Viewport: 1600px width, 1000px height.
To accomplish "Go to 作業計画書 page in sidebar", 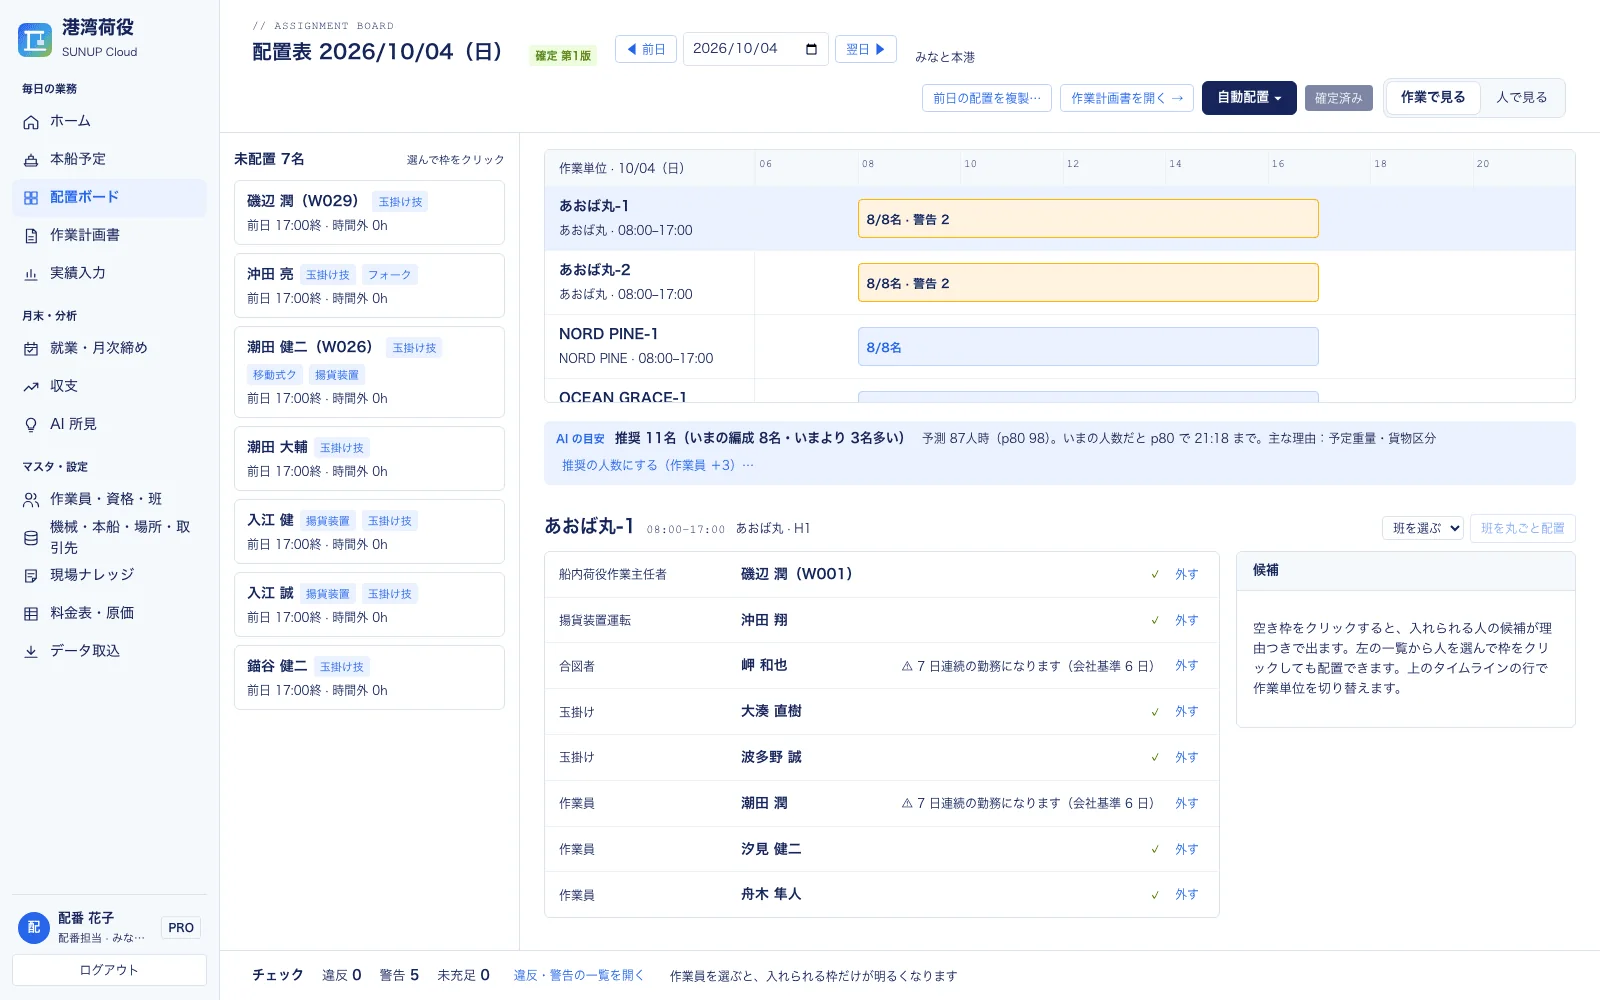I will (109, 235).
